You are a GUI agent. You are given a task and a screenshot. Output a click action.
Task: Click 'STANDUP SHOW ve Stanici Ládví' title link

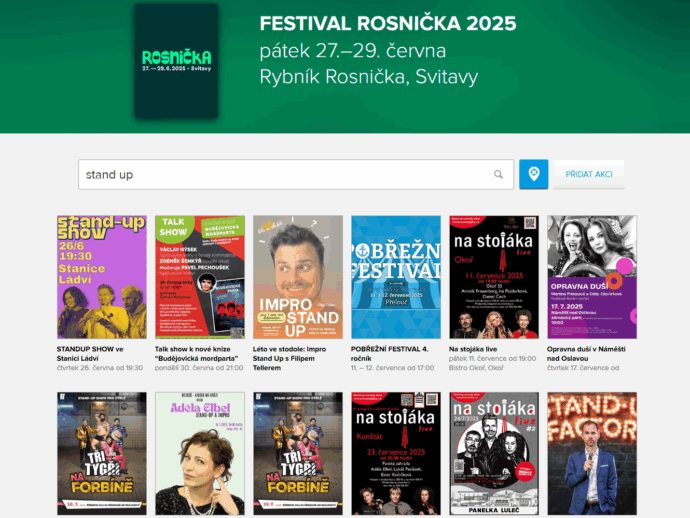click(x=90, y=353)
